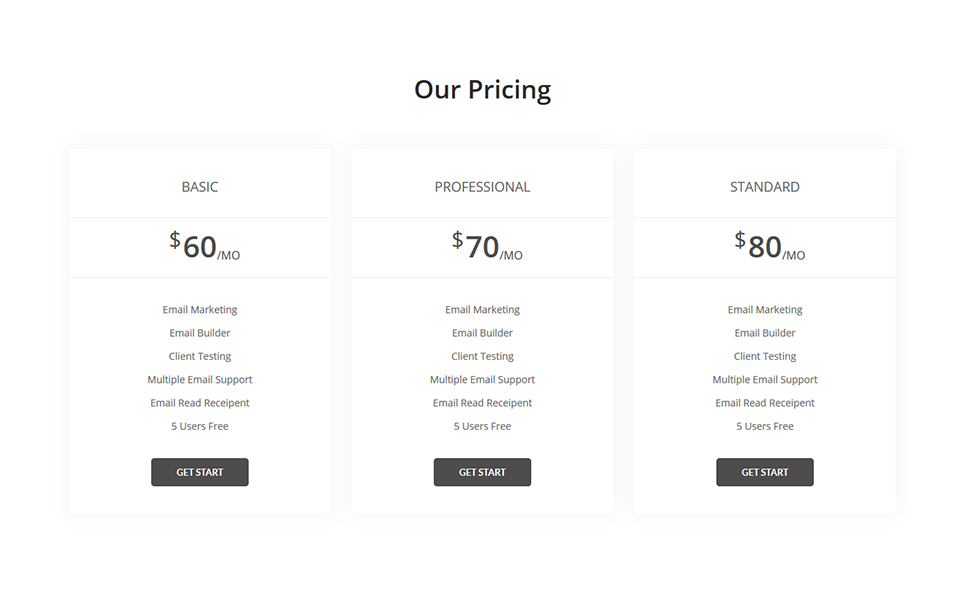The image size is (965, 600).
Task: Click the Professional plan GET START button
Action: coord(482,472)
